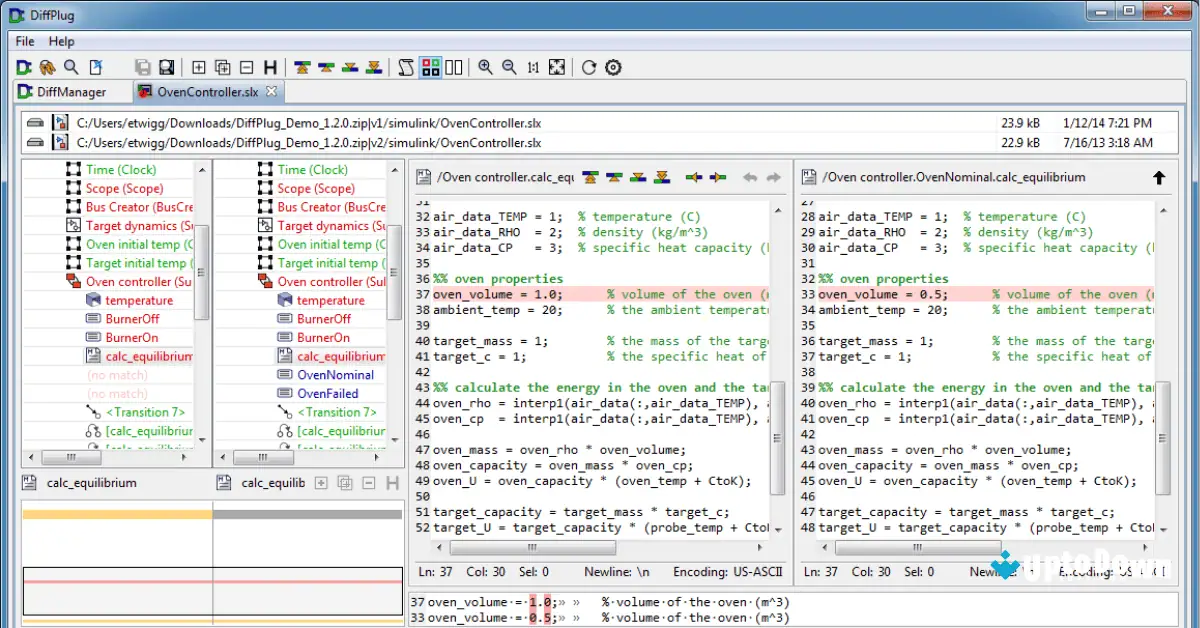
Task: Click the Refresh comparison icon
Action: click(588, 67)
